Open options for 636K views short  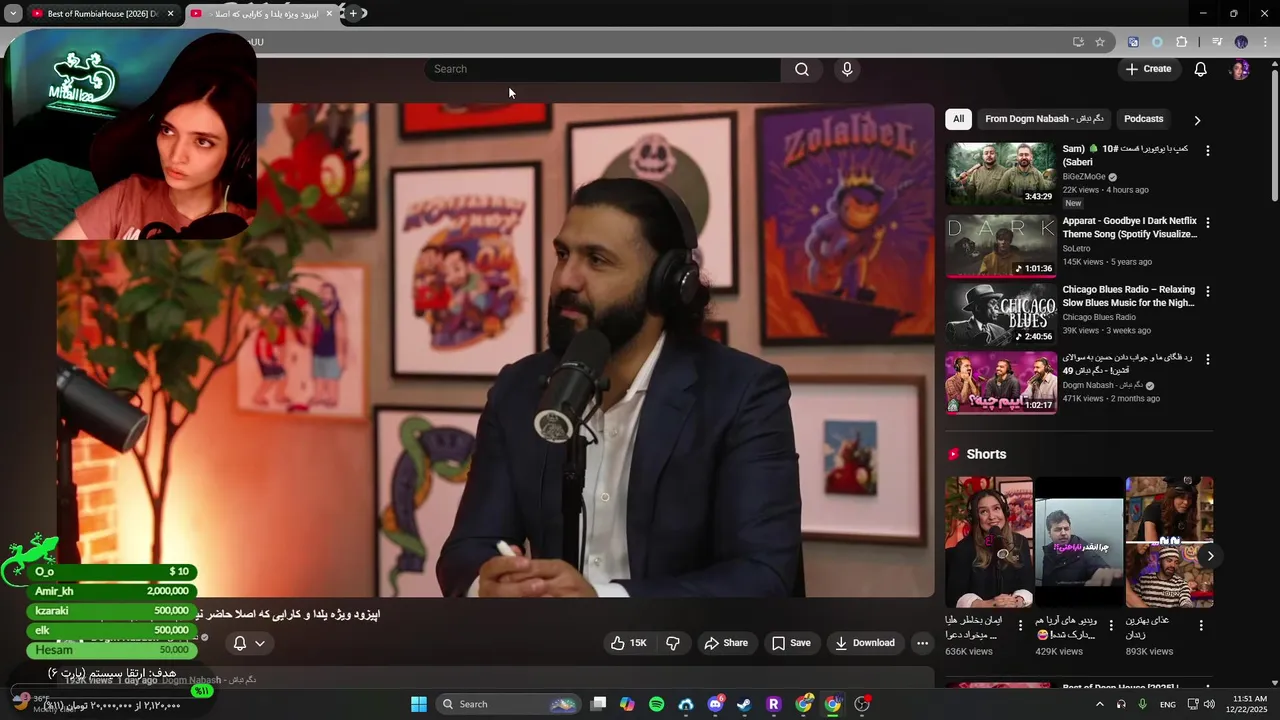(1020, 626)
